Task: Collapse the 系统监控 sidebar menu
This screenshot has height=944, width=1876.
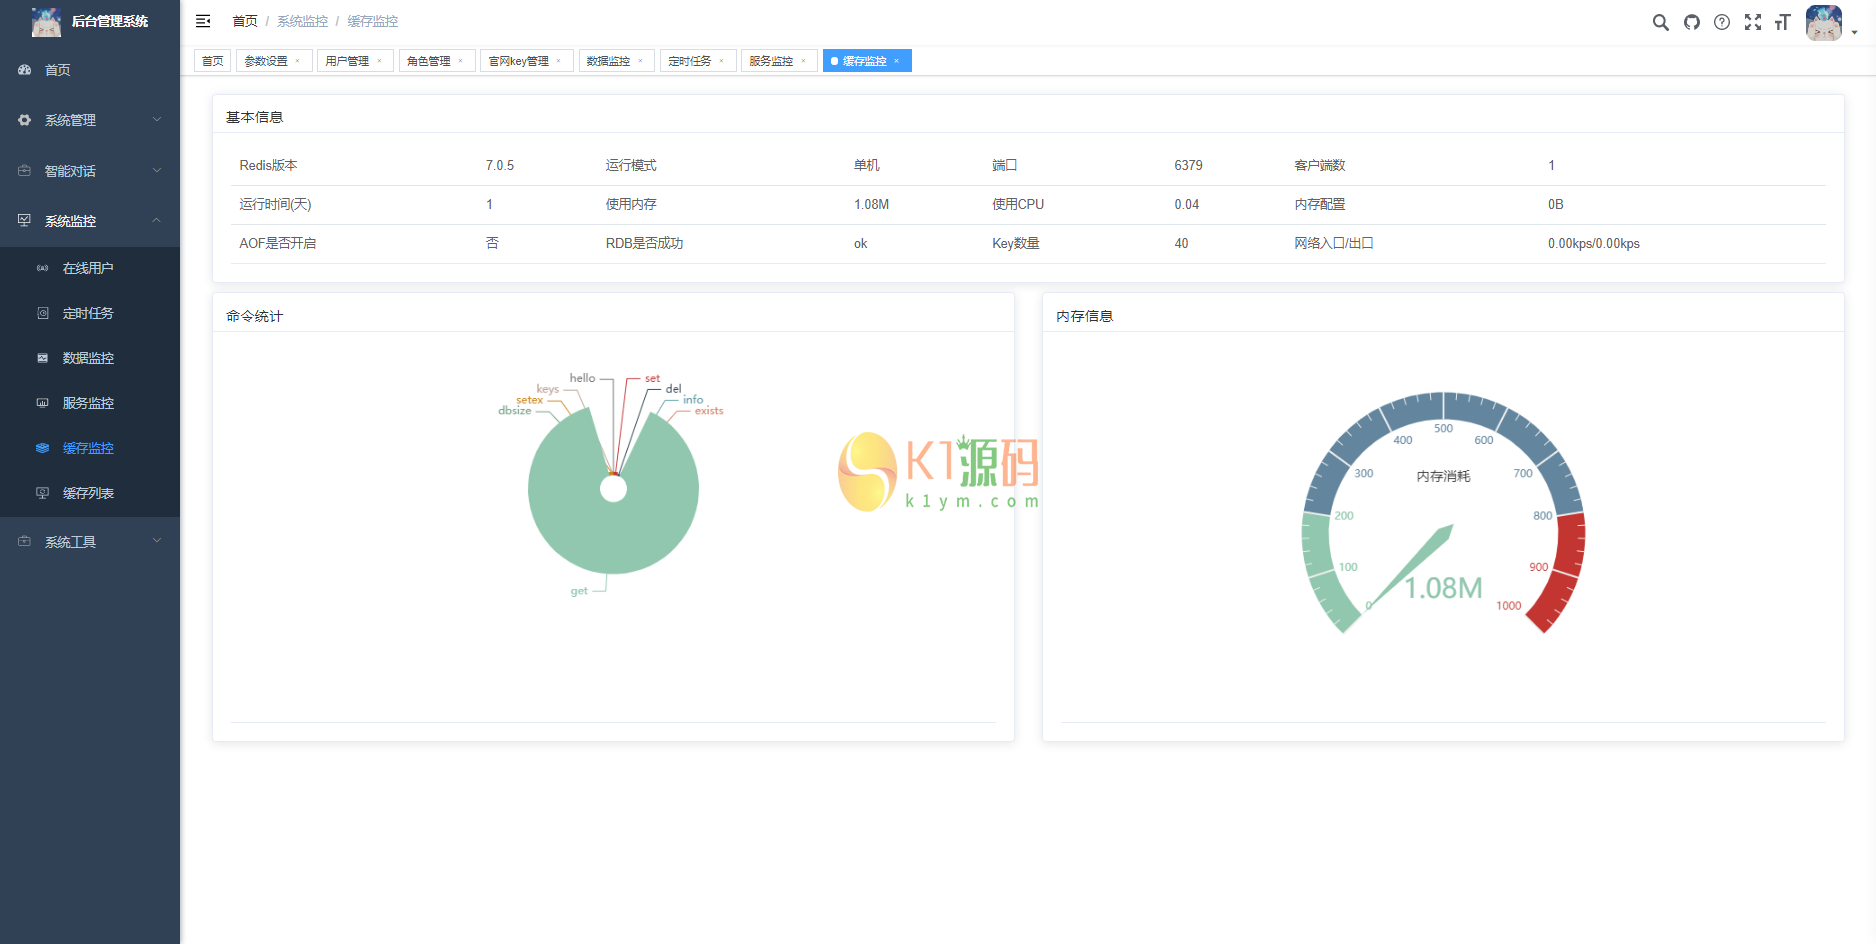Action: [90, 221]
